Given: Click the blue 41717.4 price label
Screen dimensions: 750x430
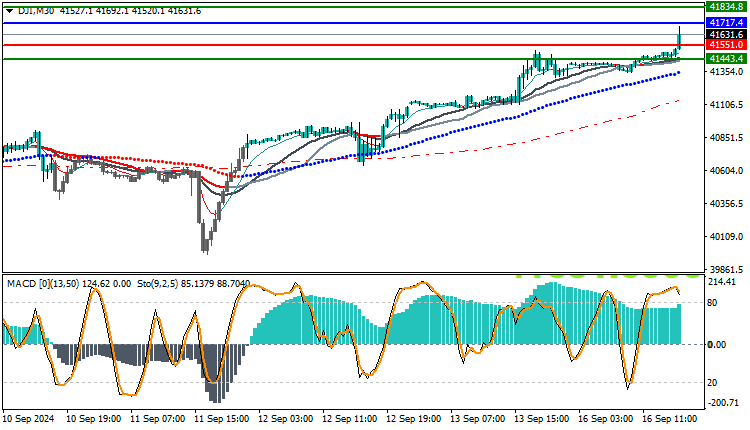Looking at the screenshot, I should (726, 23).
